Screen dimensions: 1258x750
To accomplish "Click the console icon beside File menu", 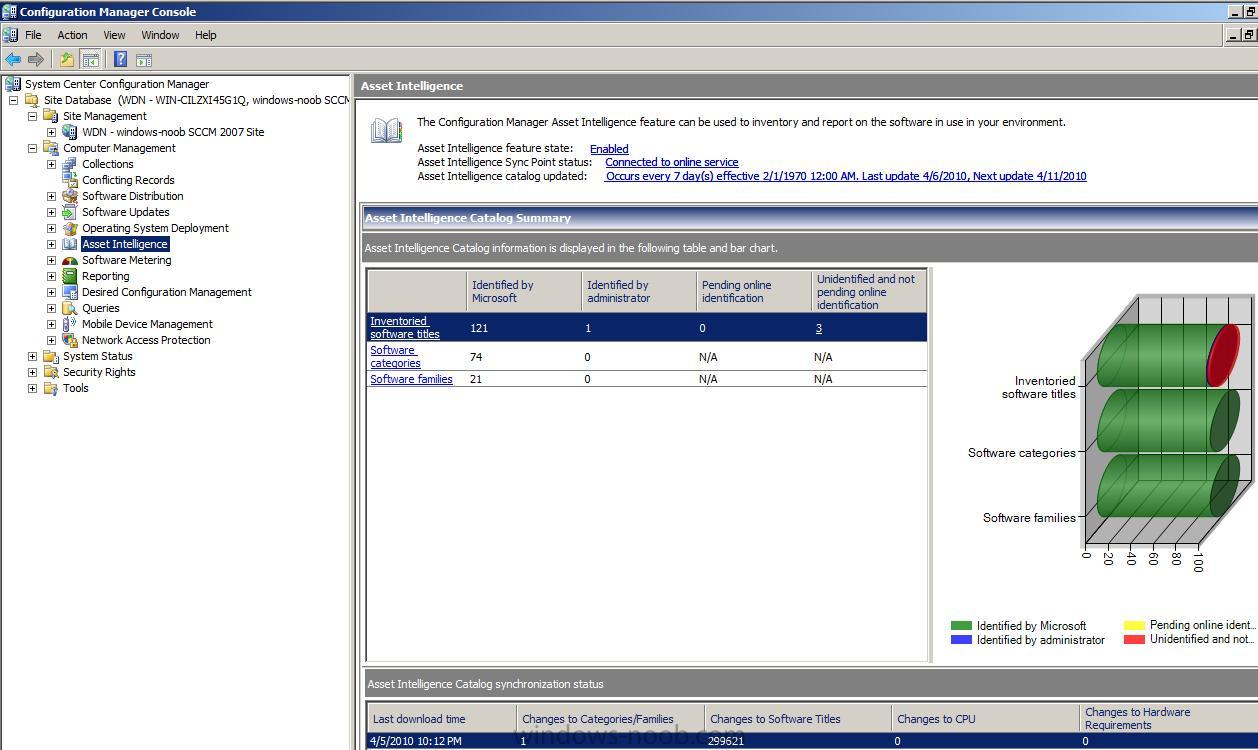I will [10, 35].
